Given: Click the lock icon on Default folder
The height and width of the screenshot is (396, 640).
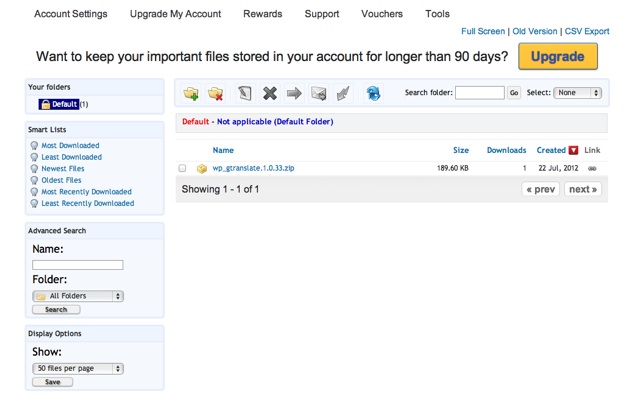Looking at the screenshot, I should [46, 105].
